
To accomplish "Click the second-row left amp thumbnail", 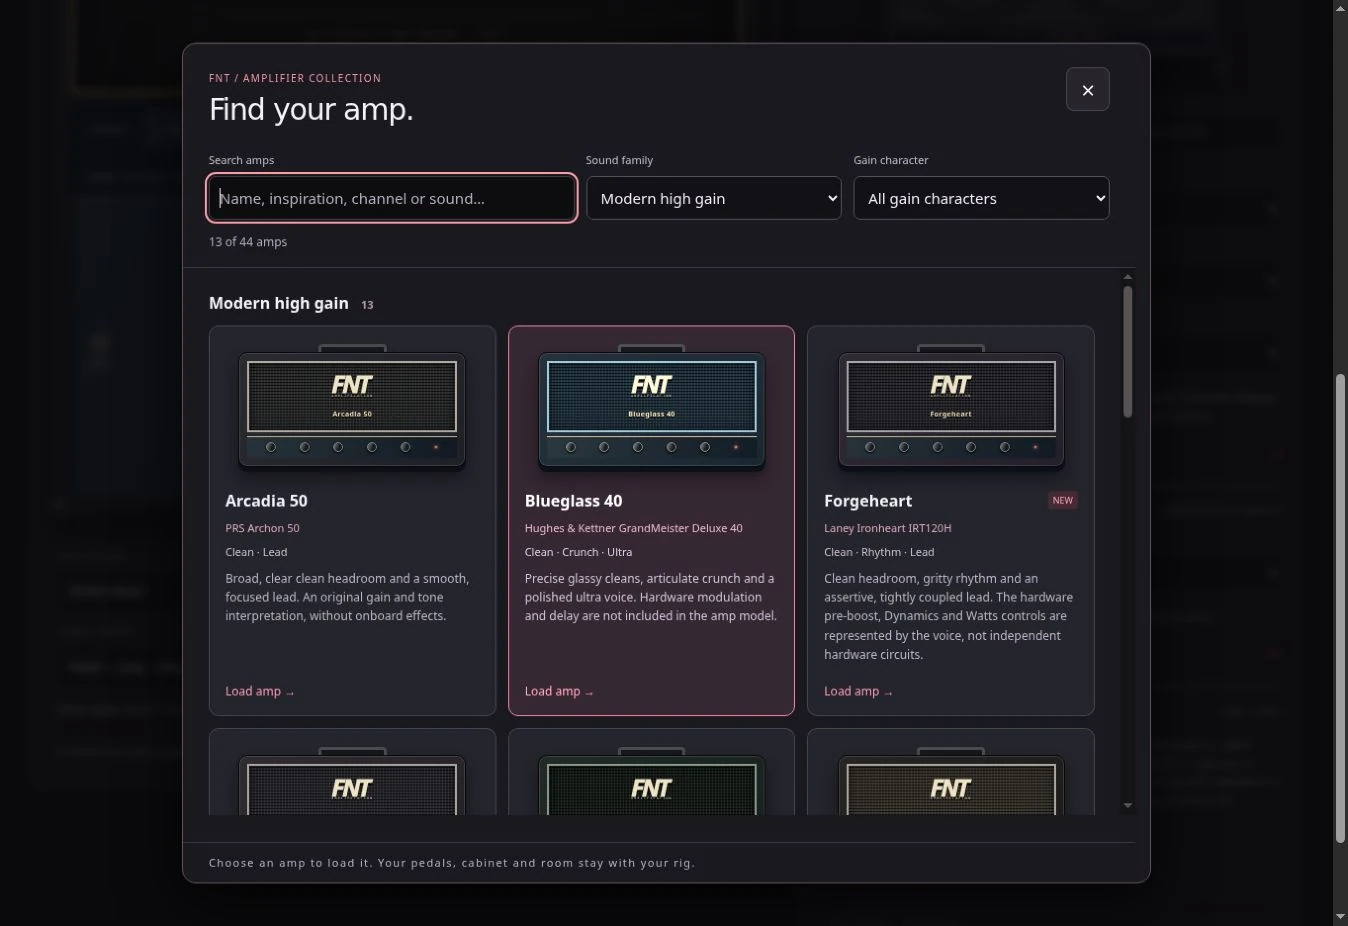I will tap(352, 781).
